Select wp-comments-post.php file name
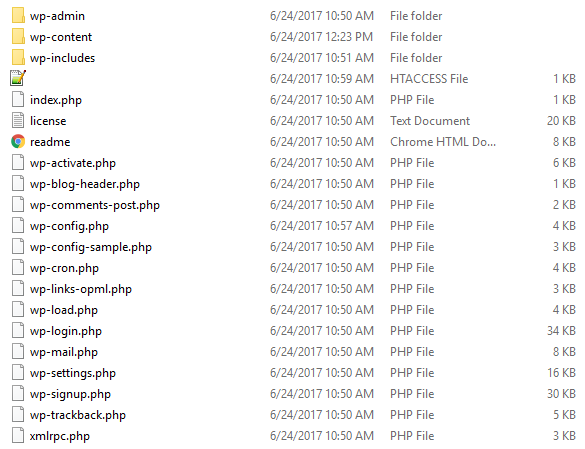The width and height of the screenshot is (585, 449). (95, 205)
